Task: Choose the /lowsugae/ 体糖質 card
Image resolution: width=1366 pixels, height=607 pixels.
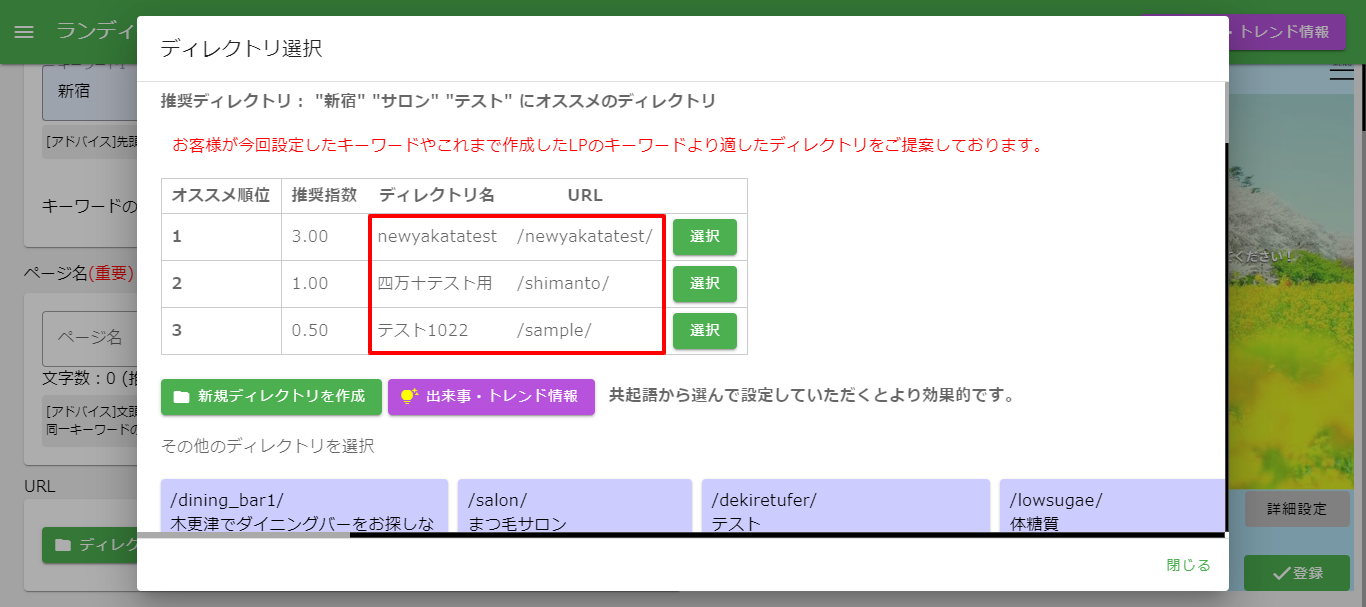Action: 1112,506
